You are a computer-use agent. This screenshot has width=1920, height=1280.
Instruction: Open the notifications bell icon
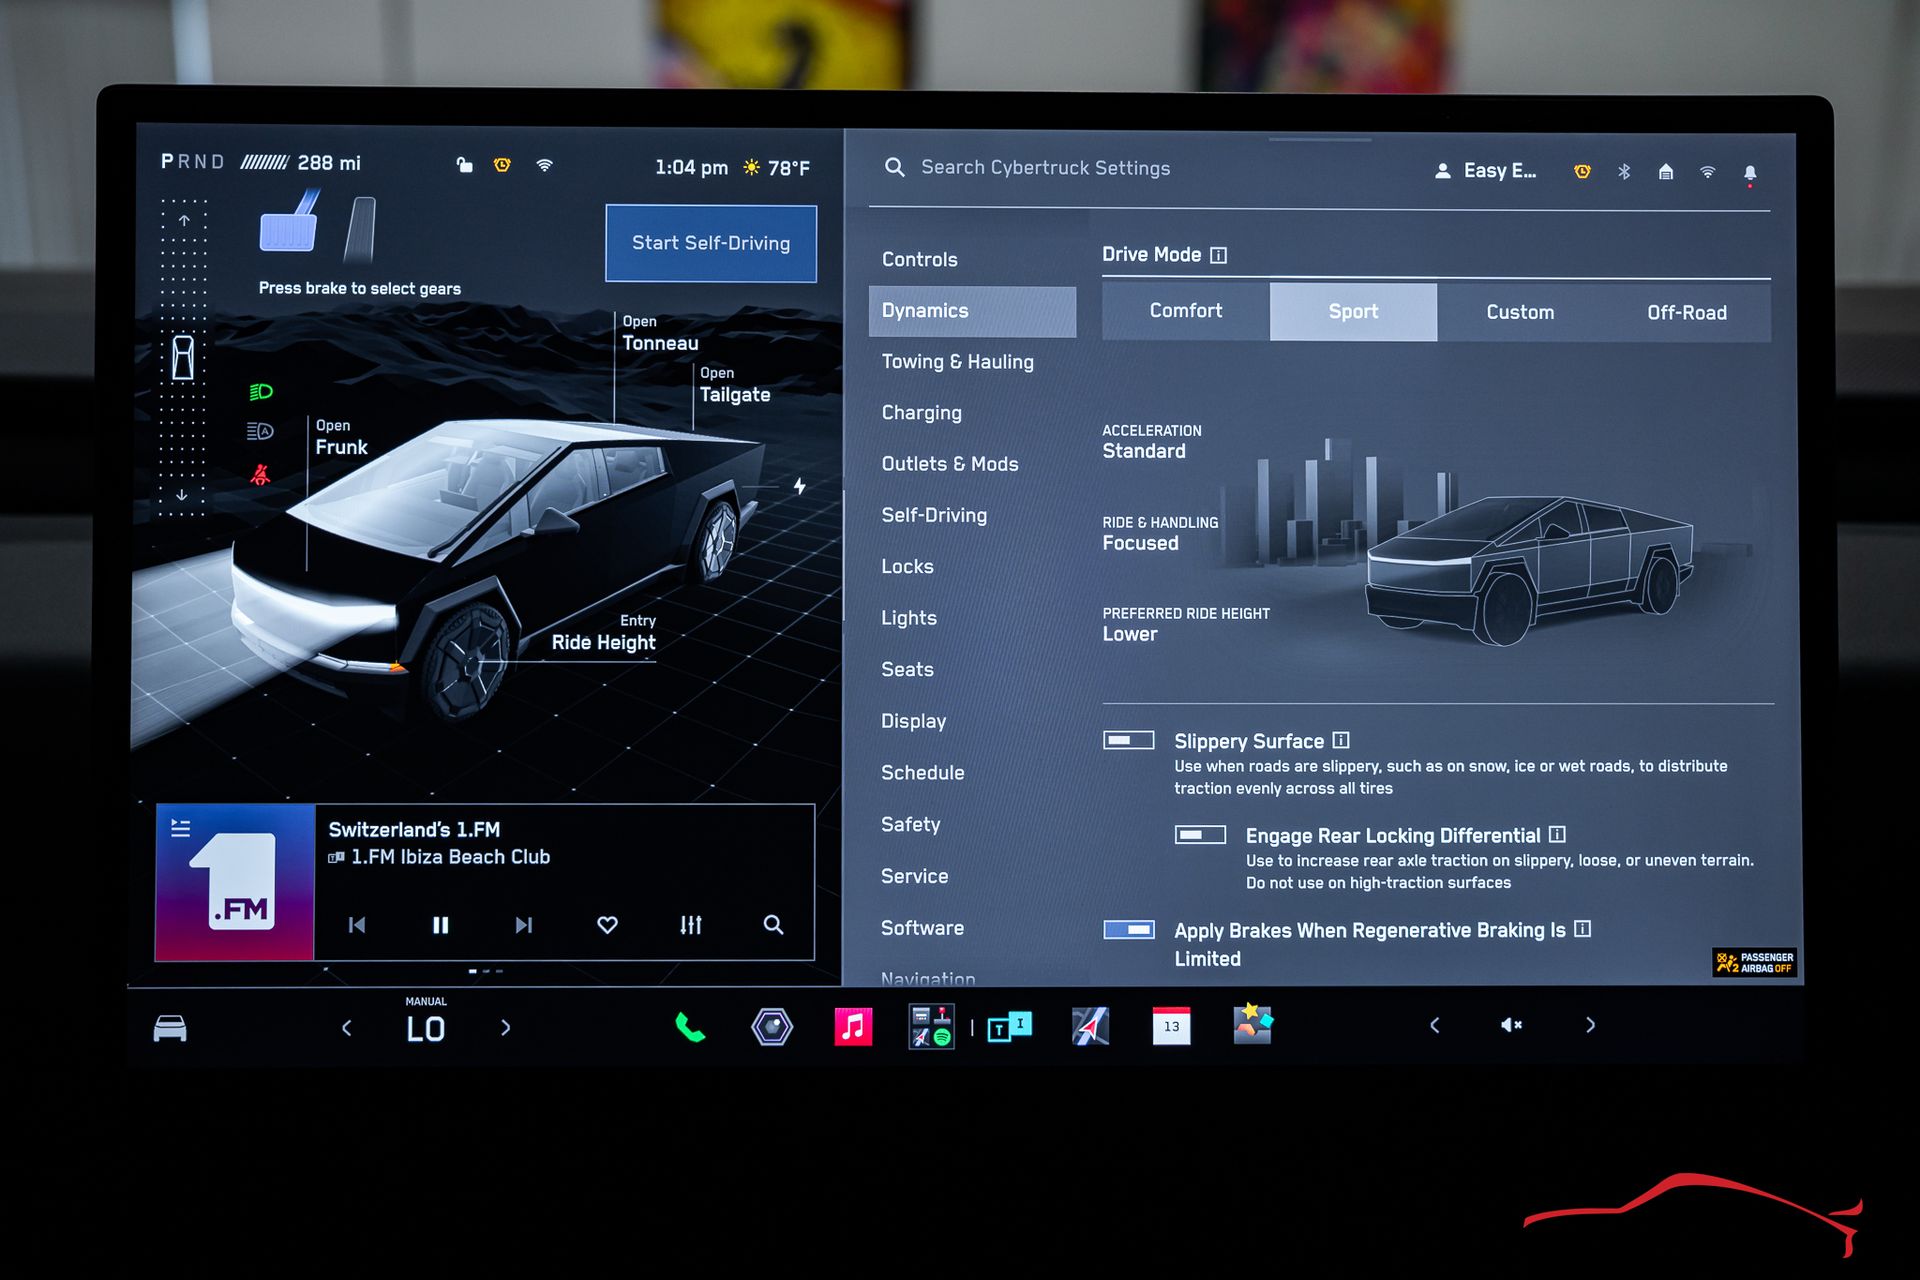pyautogui.click(x=1750, y=173)
